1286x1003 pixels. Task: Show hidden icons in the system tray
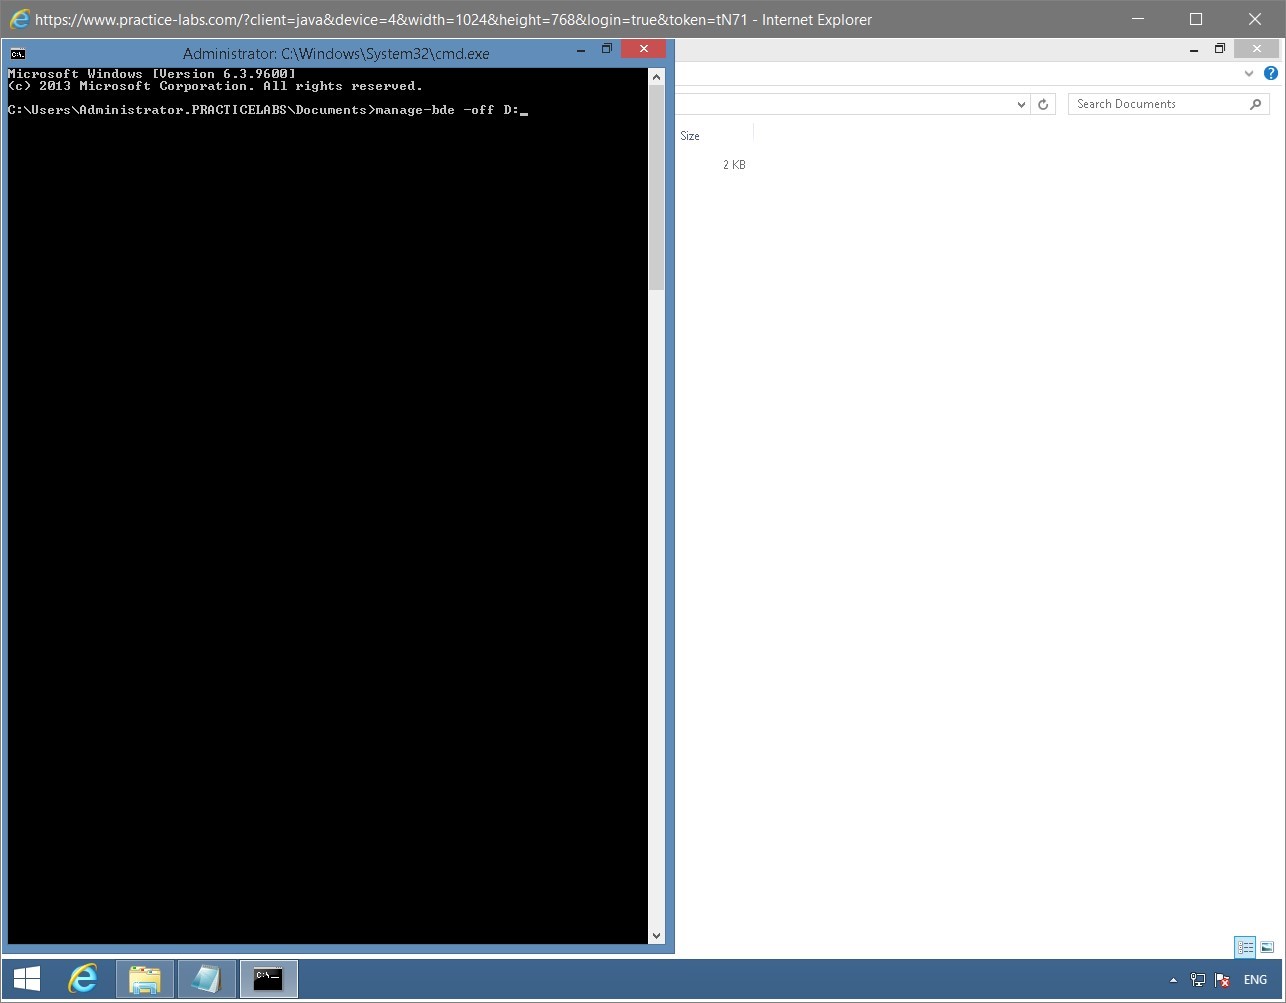point(1172,979)
